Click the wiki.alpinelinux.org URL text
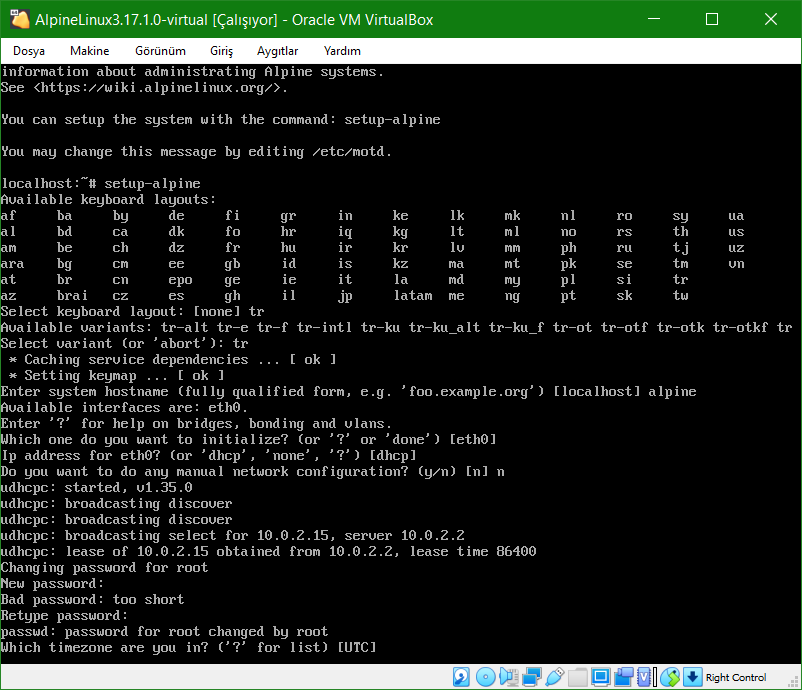This screenshot has width=802, height=690. tap(157, 87)
